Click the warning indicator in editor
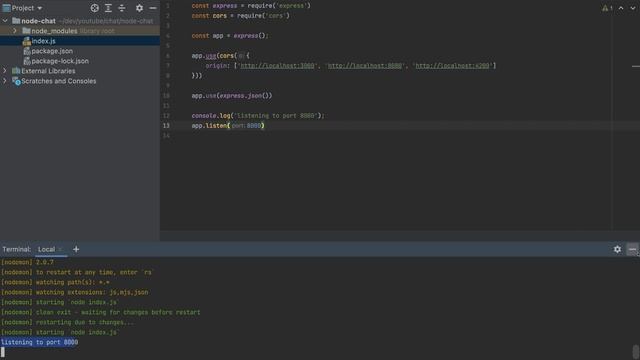This screenshot has height=360, width=640. (607, 8)
